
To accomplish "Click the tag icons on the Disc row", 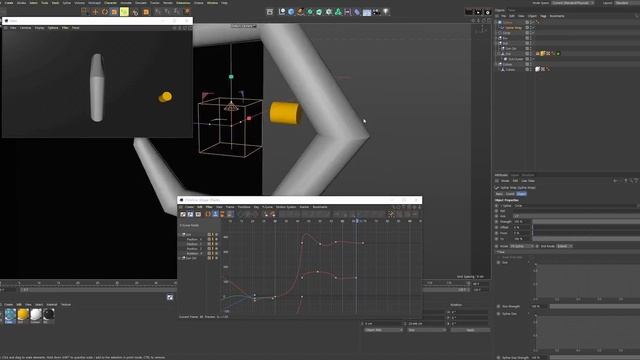I will (547, 53).
